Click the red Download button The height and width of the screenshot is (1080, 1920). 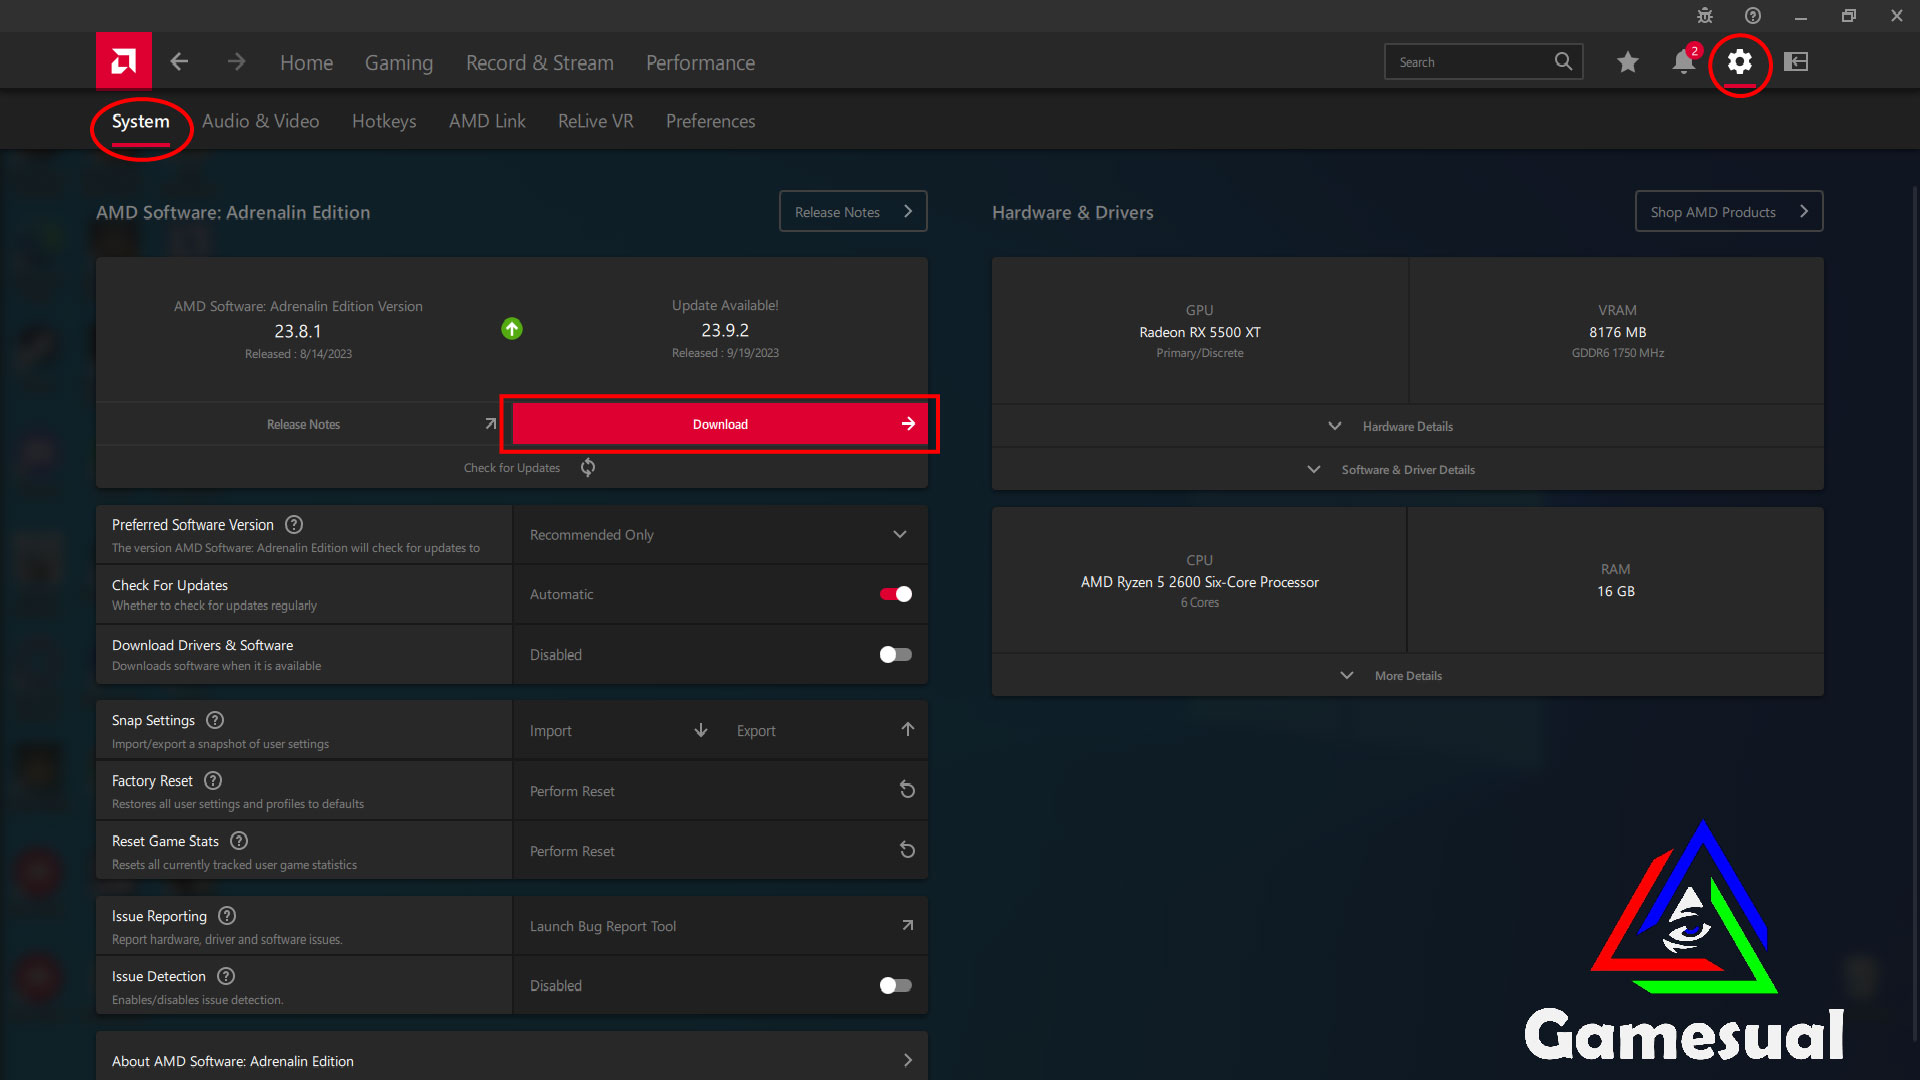pos(720,424)
